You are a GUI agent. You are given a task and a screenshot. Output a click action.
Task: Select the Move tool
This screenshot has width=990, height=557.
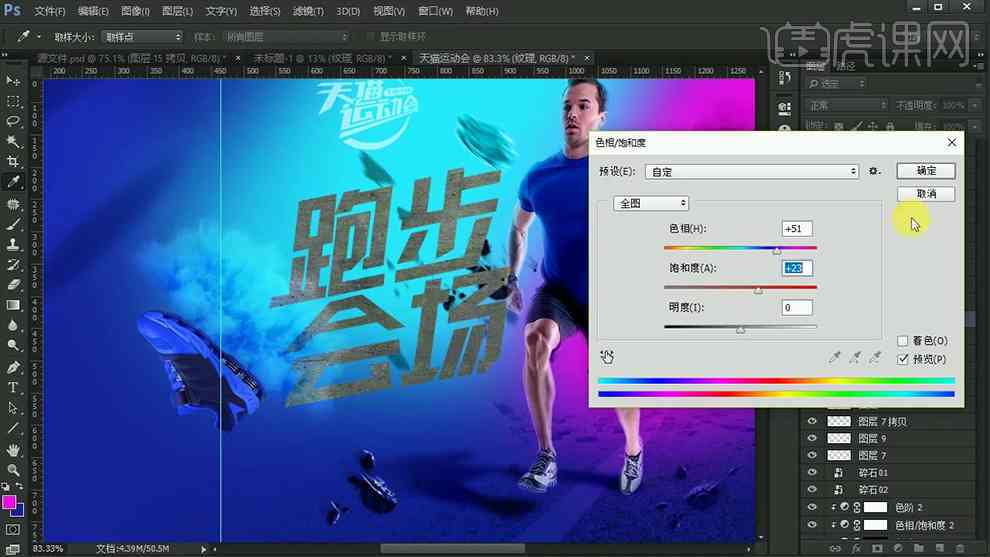(13, 81)
